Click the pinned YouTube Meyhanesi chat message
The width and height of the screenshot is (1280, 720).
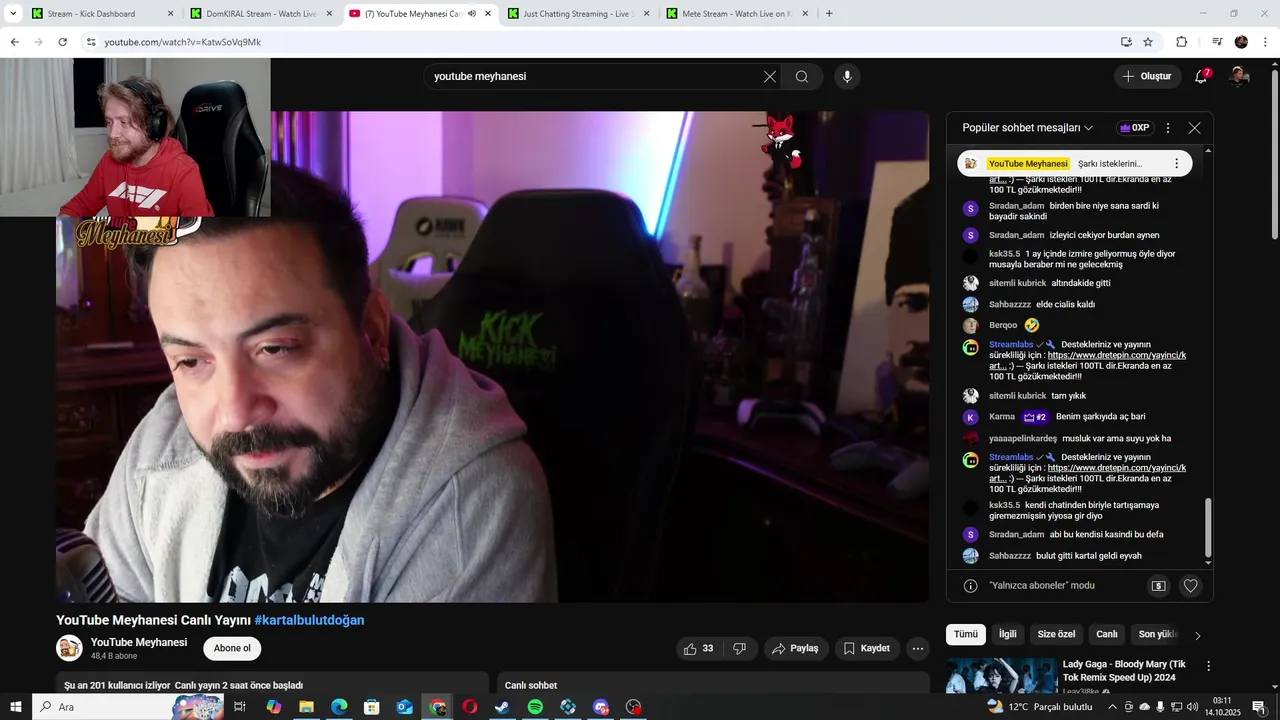[1075, 163]
